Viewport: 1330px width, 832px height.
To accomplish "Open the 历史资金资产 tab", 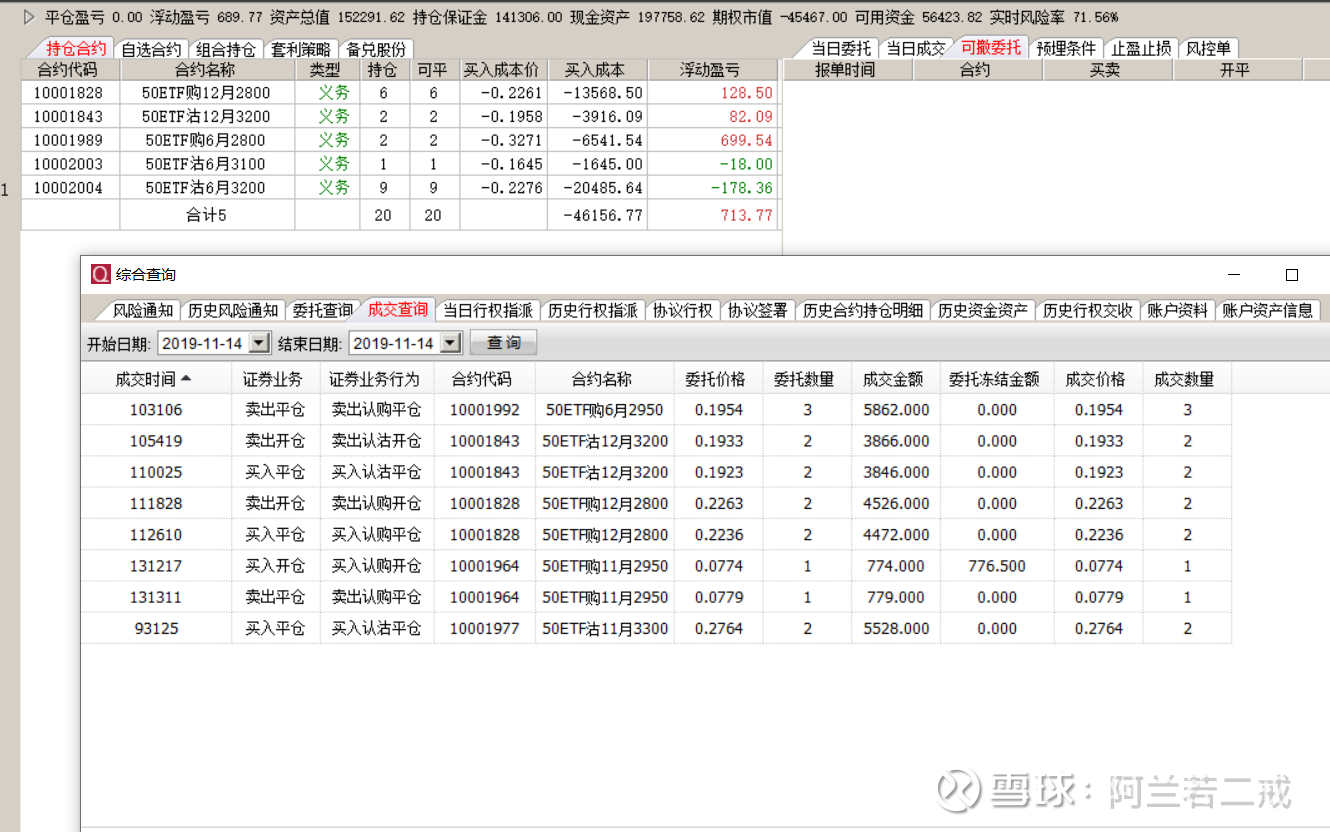I will 983,310.
